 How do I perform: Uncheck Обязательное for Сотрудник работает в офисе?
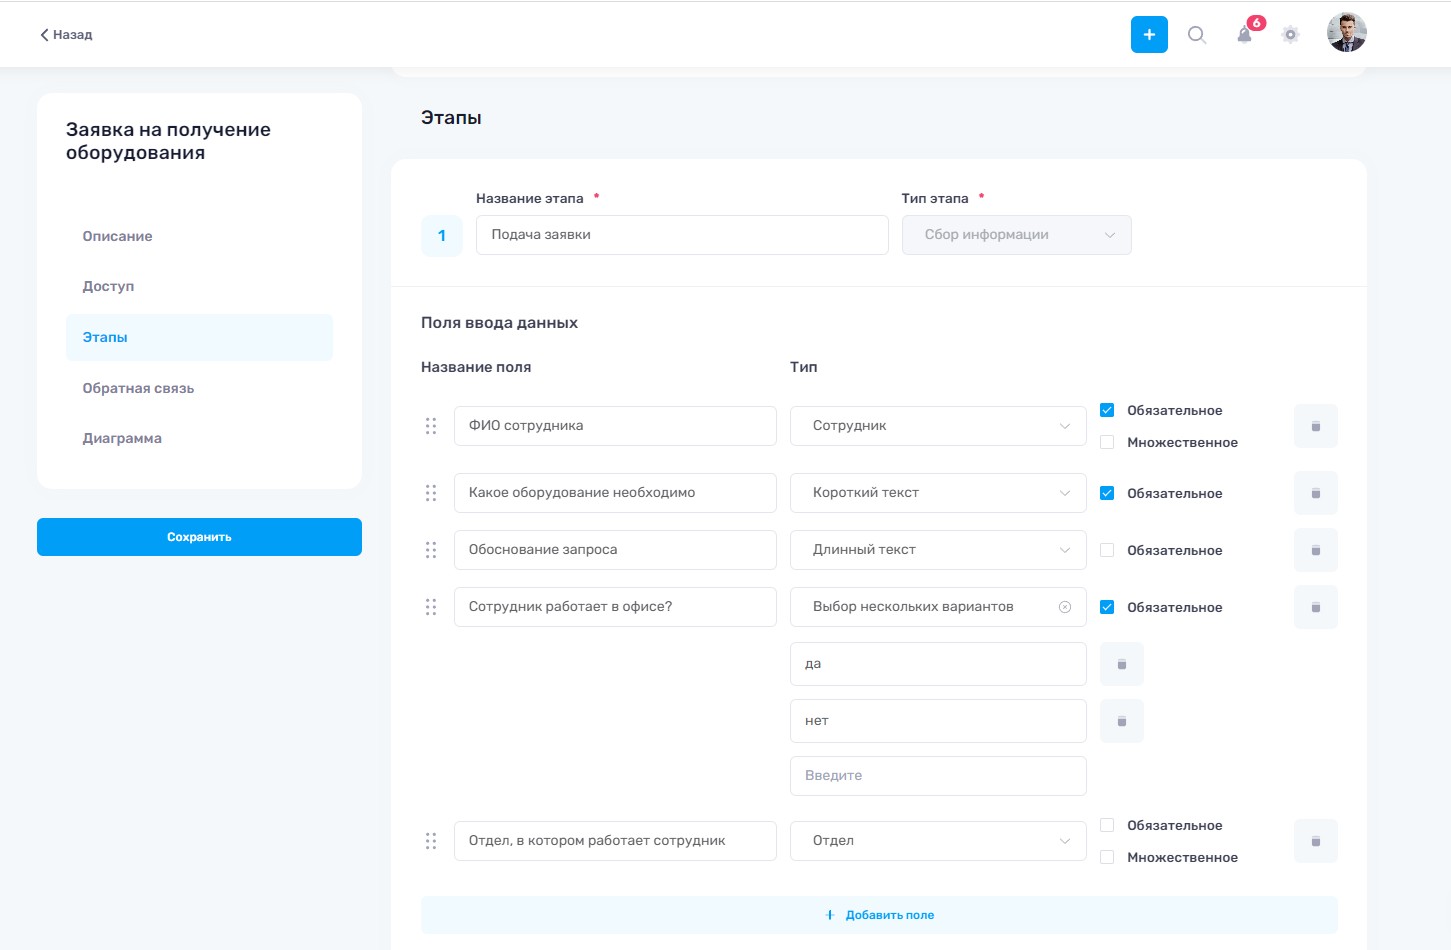click(1107, 607)
